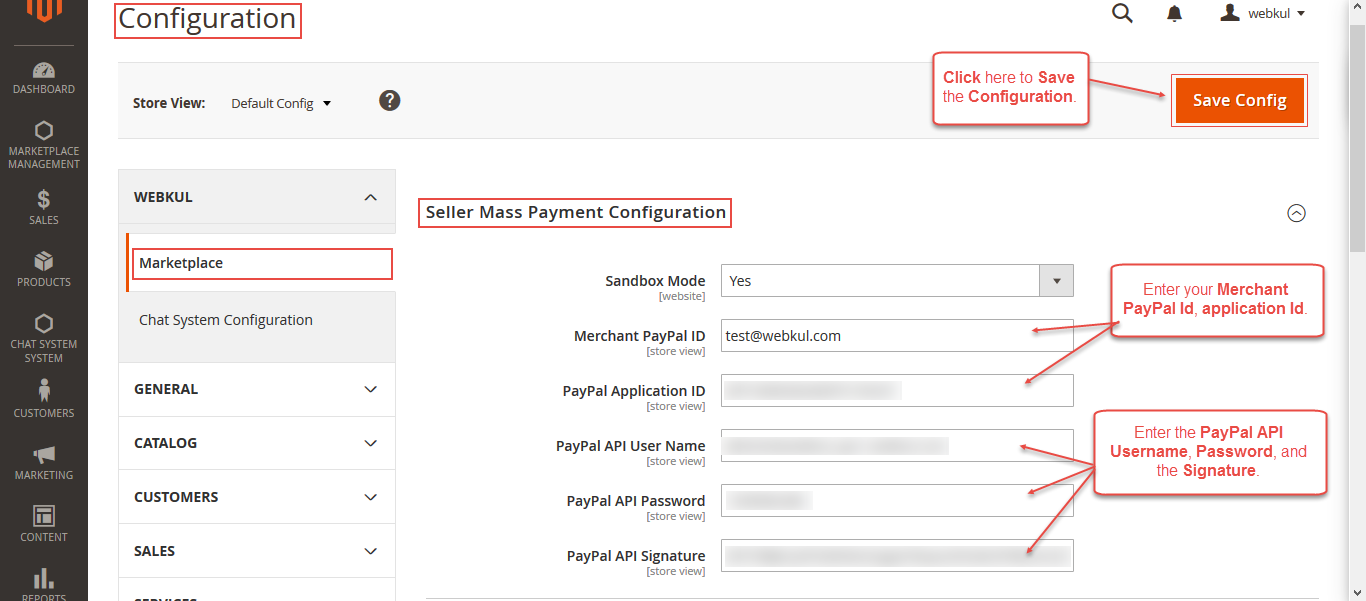Click the Save Config button
Viewport: 1366px width, 601px height.
pyautogui.click(x=1239, y=100)
